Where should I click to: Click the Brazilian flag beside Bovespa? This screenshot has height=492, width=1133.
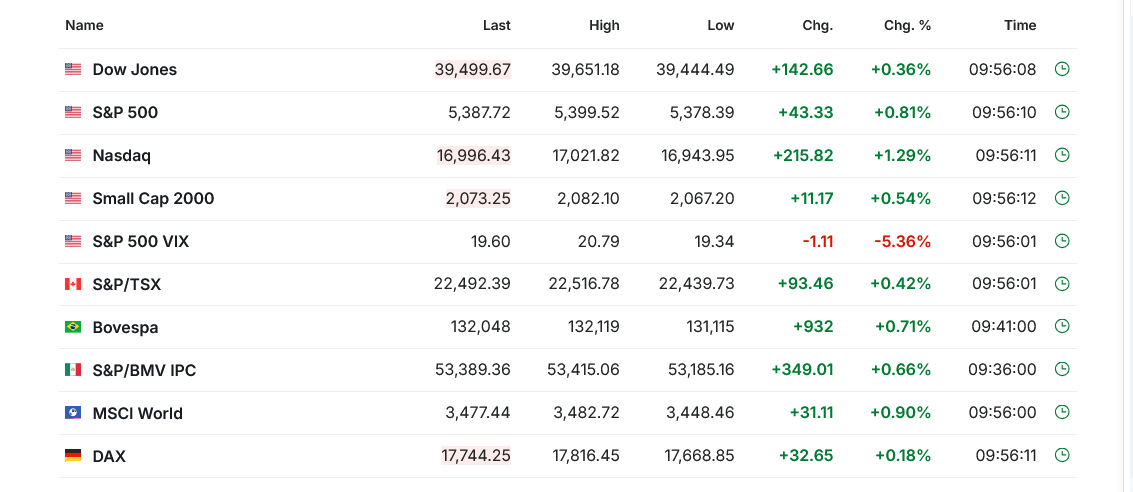[x=73, y=327]
